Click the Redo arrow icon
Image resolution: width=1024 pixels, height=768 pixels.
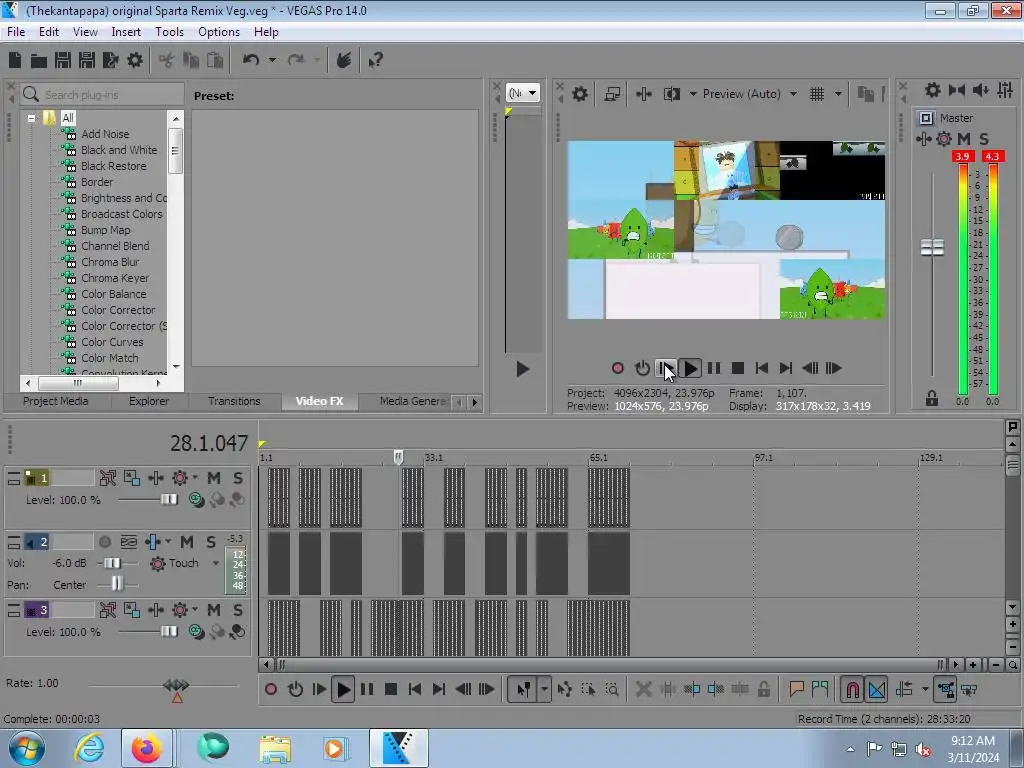(x=296, y=60)
